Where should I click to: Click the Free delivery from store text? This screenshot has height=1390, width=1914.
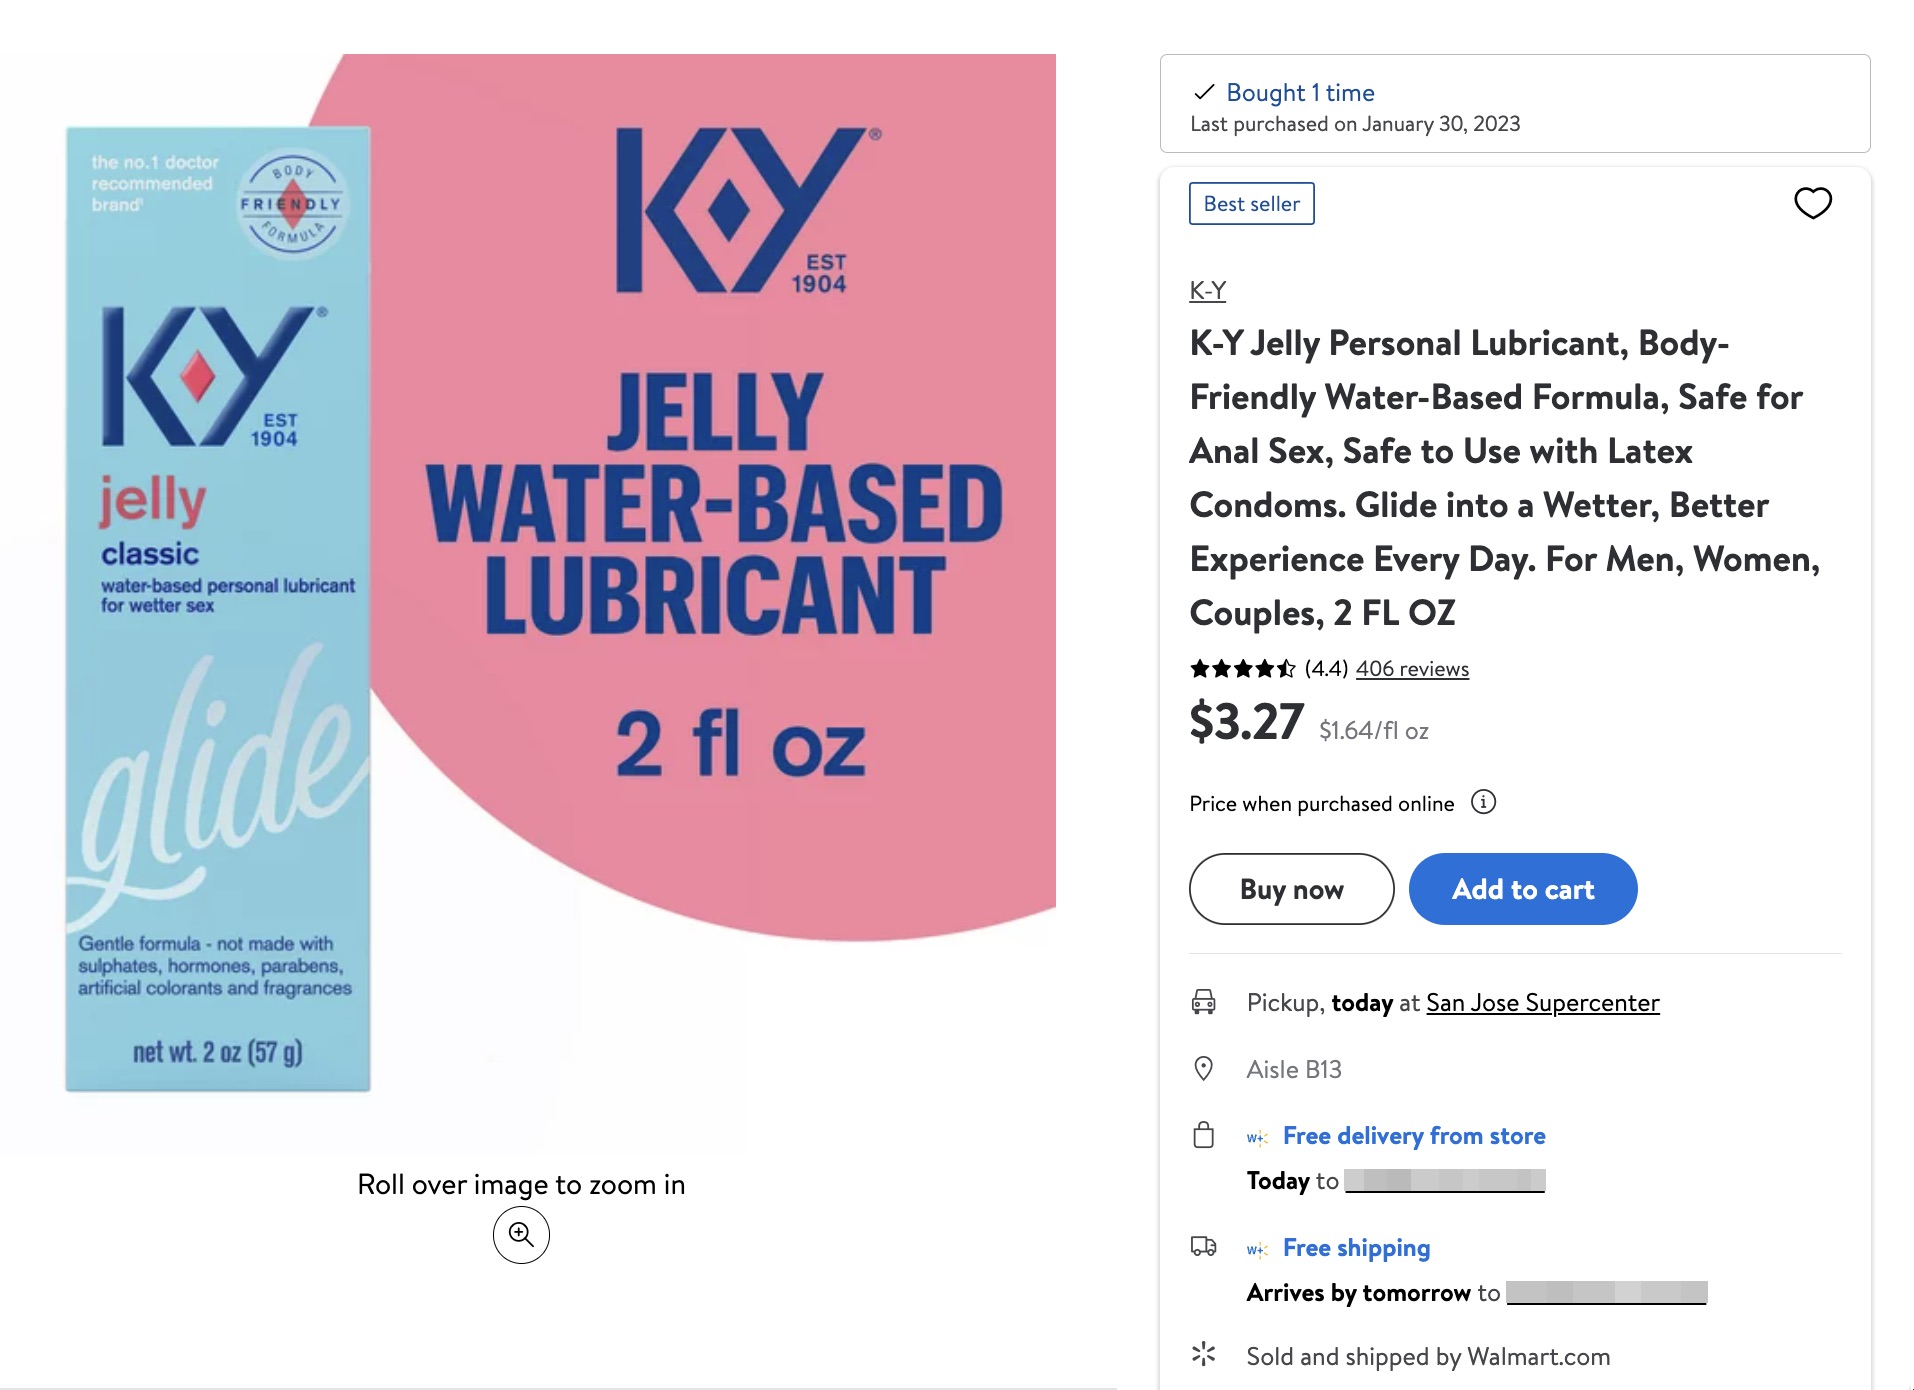tap(1414, 1136)
